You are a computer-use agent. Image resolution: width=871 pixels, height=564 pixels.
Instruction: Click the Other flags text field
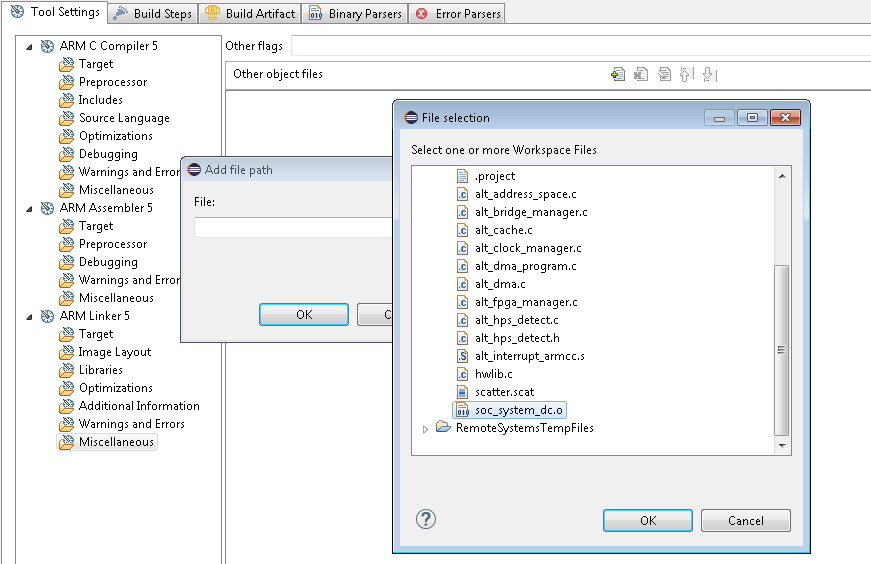click(x=581, y=46)
